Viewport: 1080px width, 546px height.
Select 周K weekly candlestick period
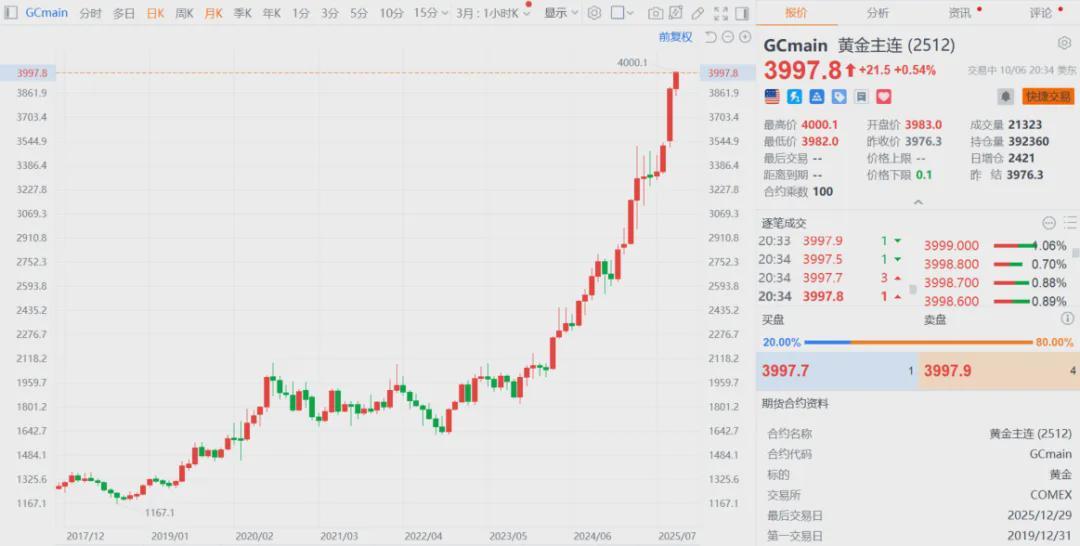(x=184, y=13)
